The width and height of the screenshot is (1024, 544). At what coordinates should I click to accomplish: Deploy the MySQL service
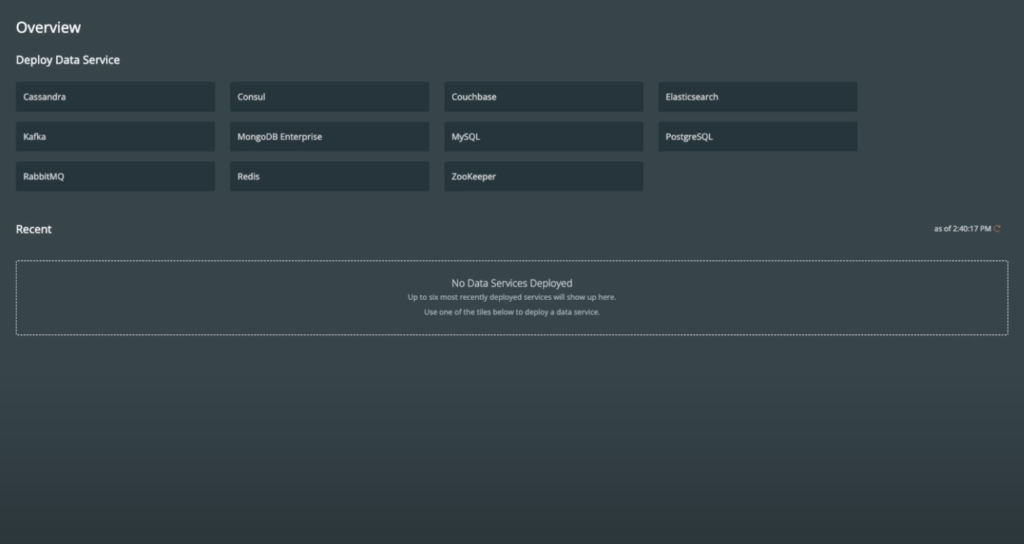pyautogui.click(x=543, y=137)
